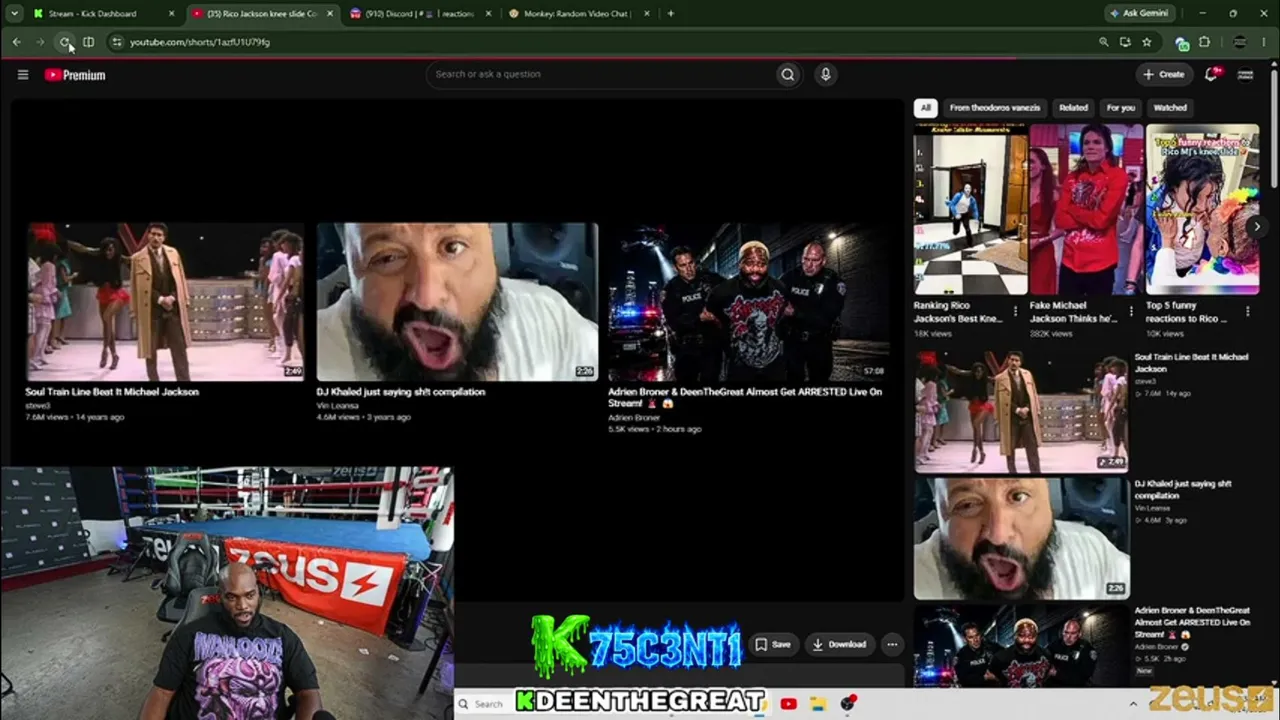Open Adrien Broner ARRESTED stream title link
This screenshot has width=1280, height=720.
[745, 397]
